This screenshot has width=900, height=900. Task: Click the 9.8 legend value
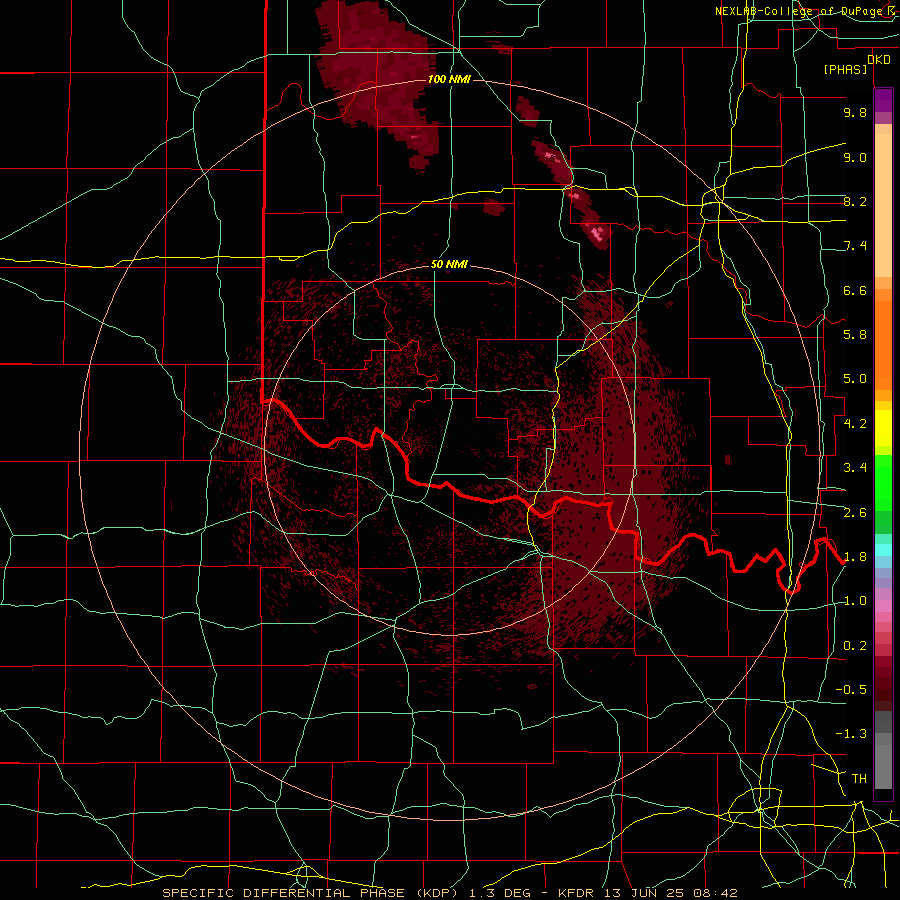click(x=855, y=112)
